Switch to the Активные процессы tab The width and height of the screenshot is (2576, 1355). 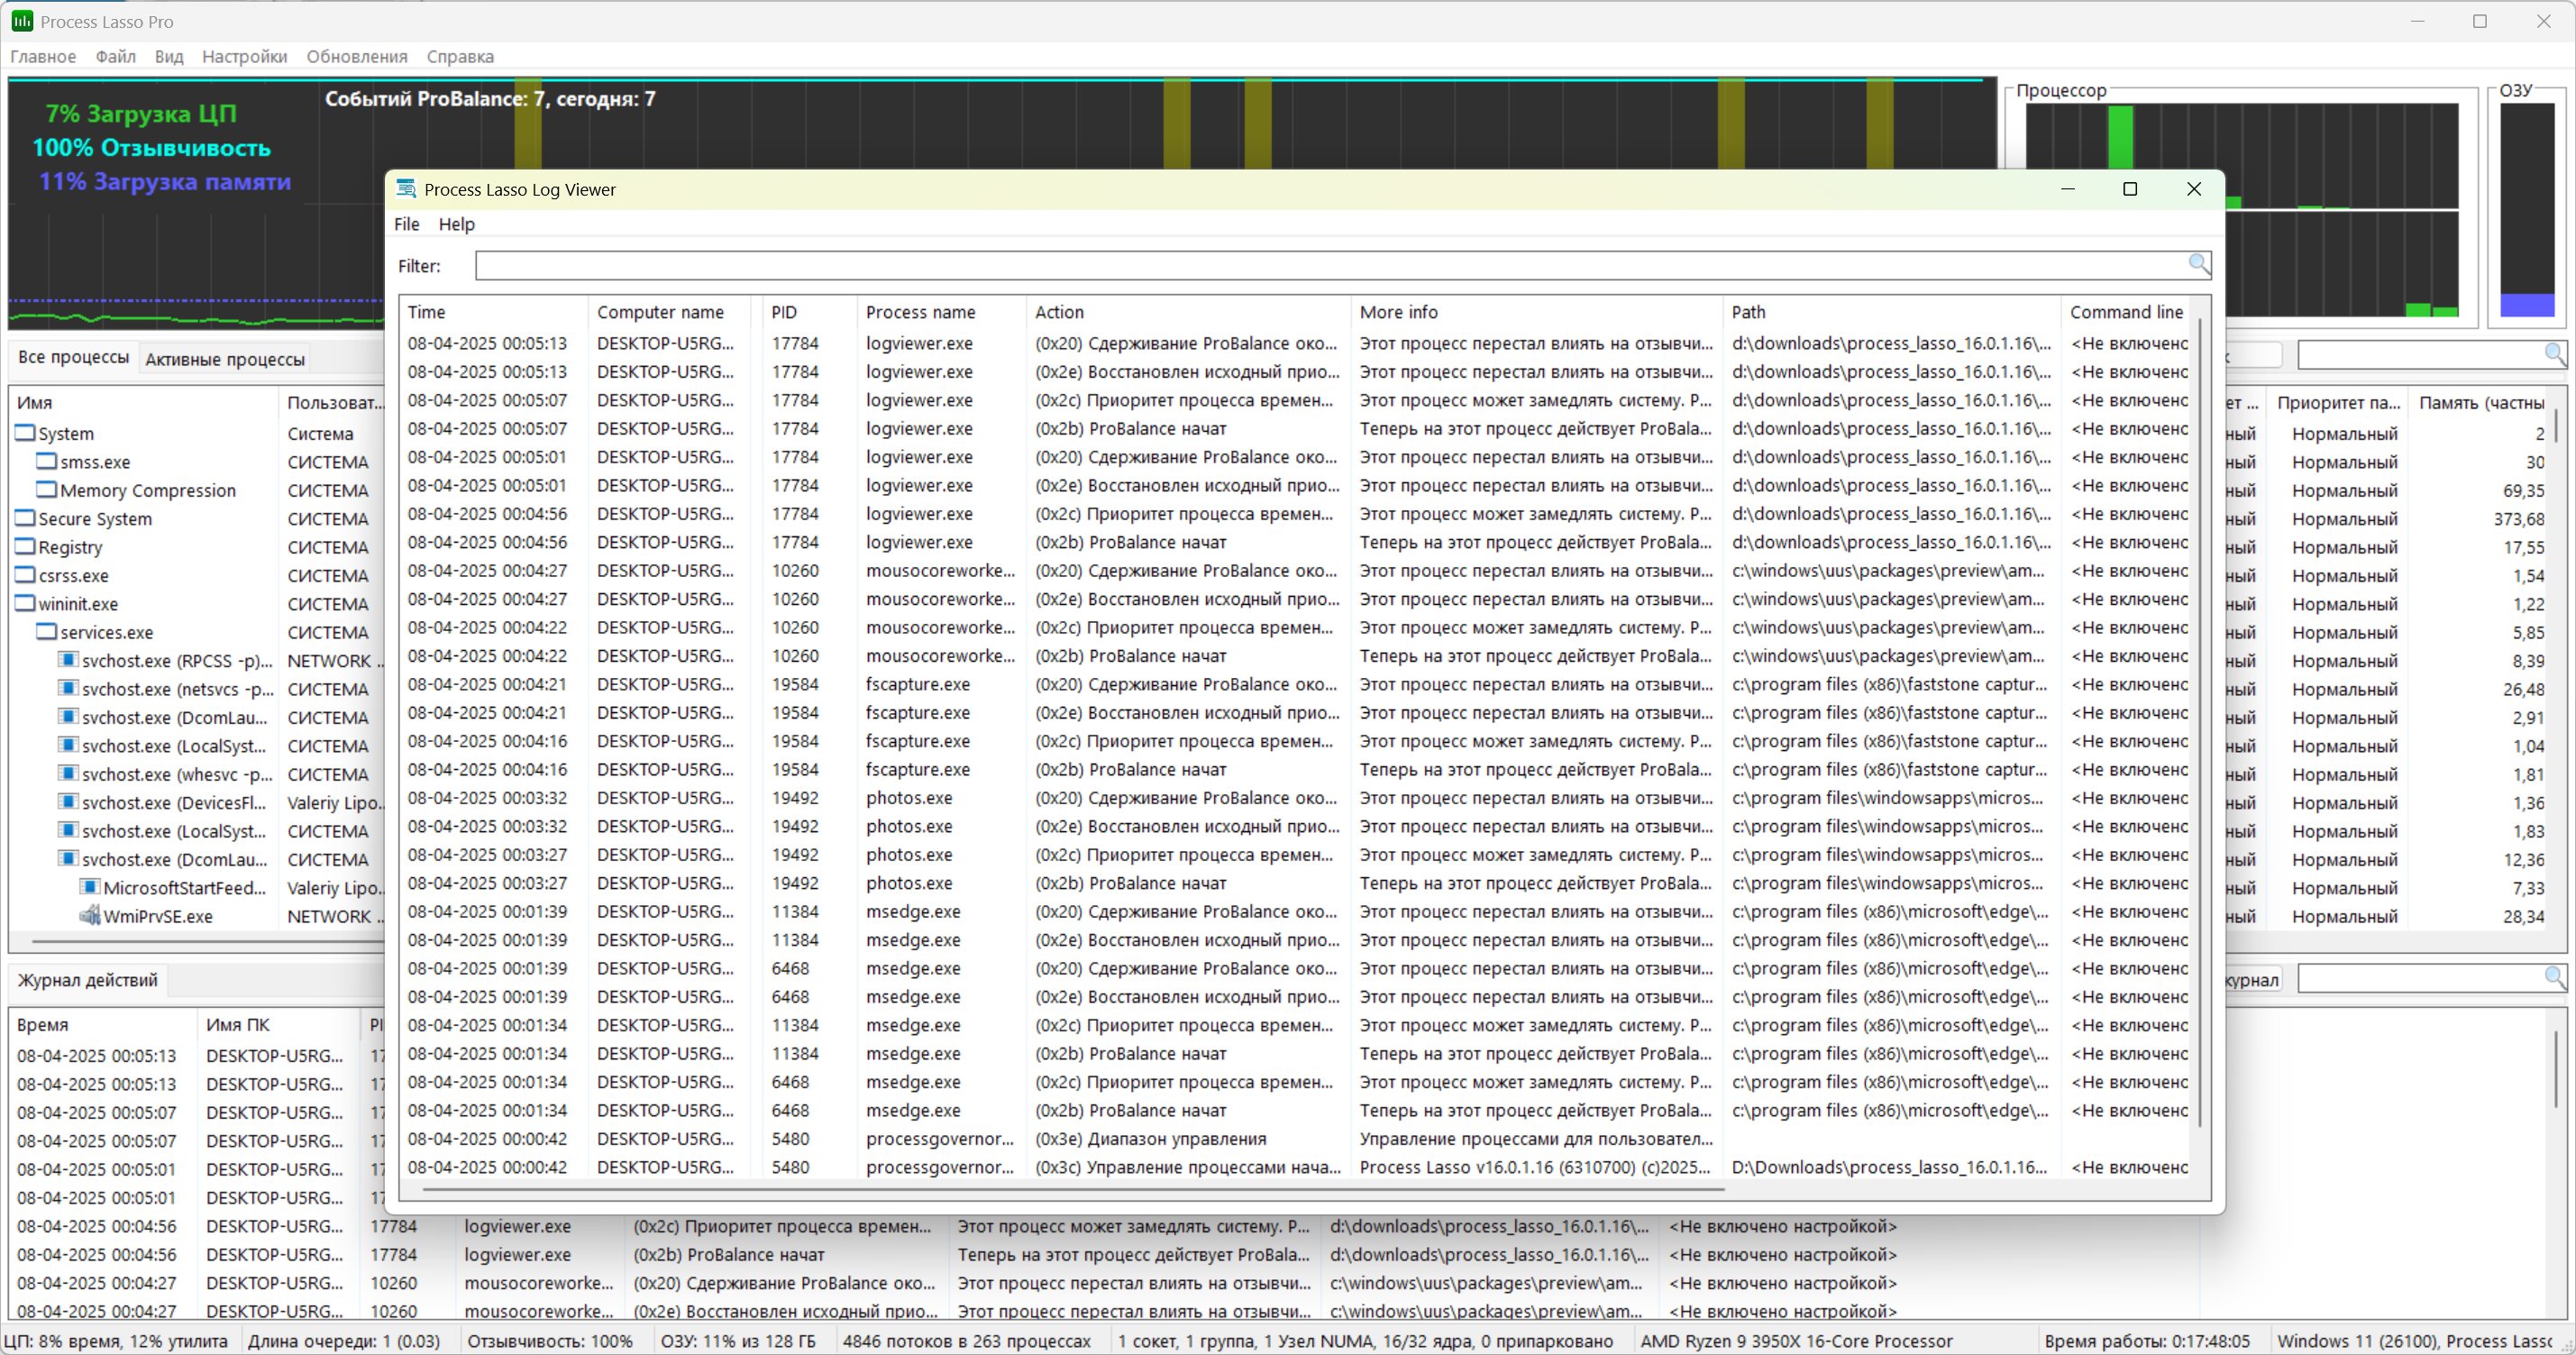[224, 359]
